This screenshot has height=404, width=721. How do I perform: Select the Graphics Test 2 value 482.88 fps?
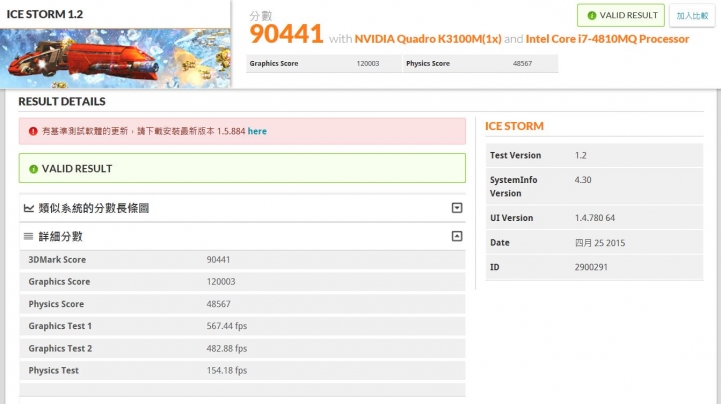coord(227,348)
